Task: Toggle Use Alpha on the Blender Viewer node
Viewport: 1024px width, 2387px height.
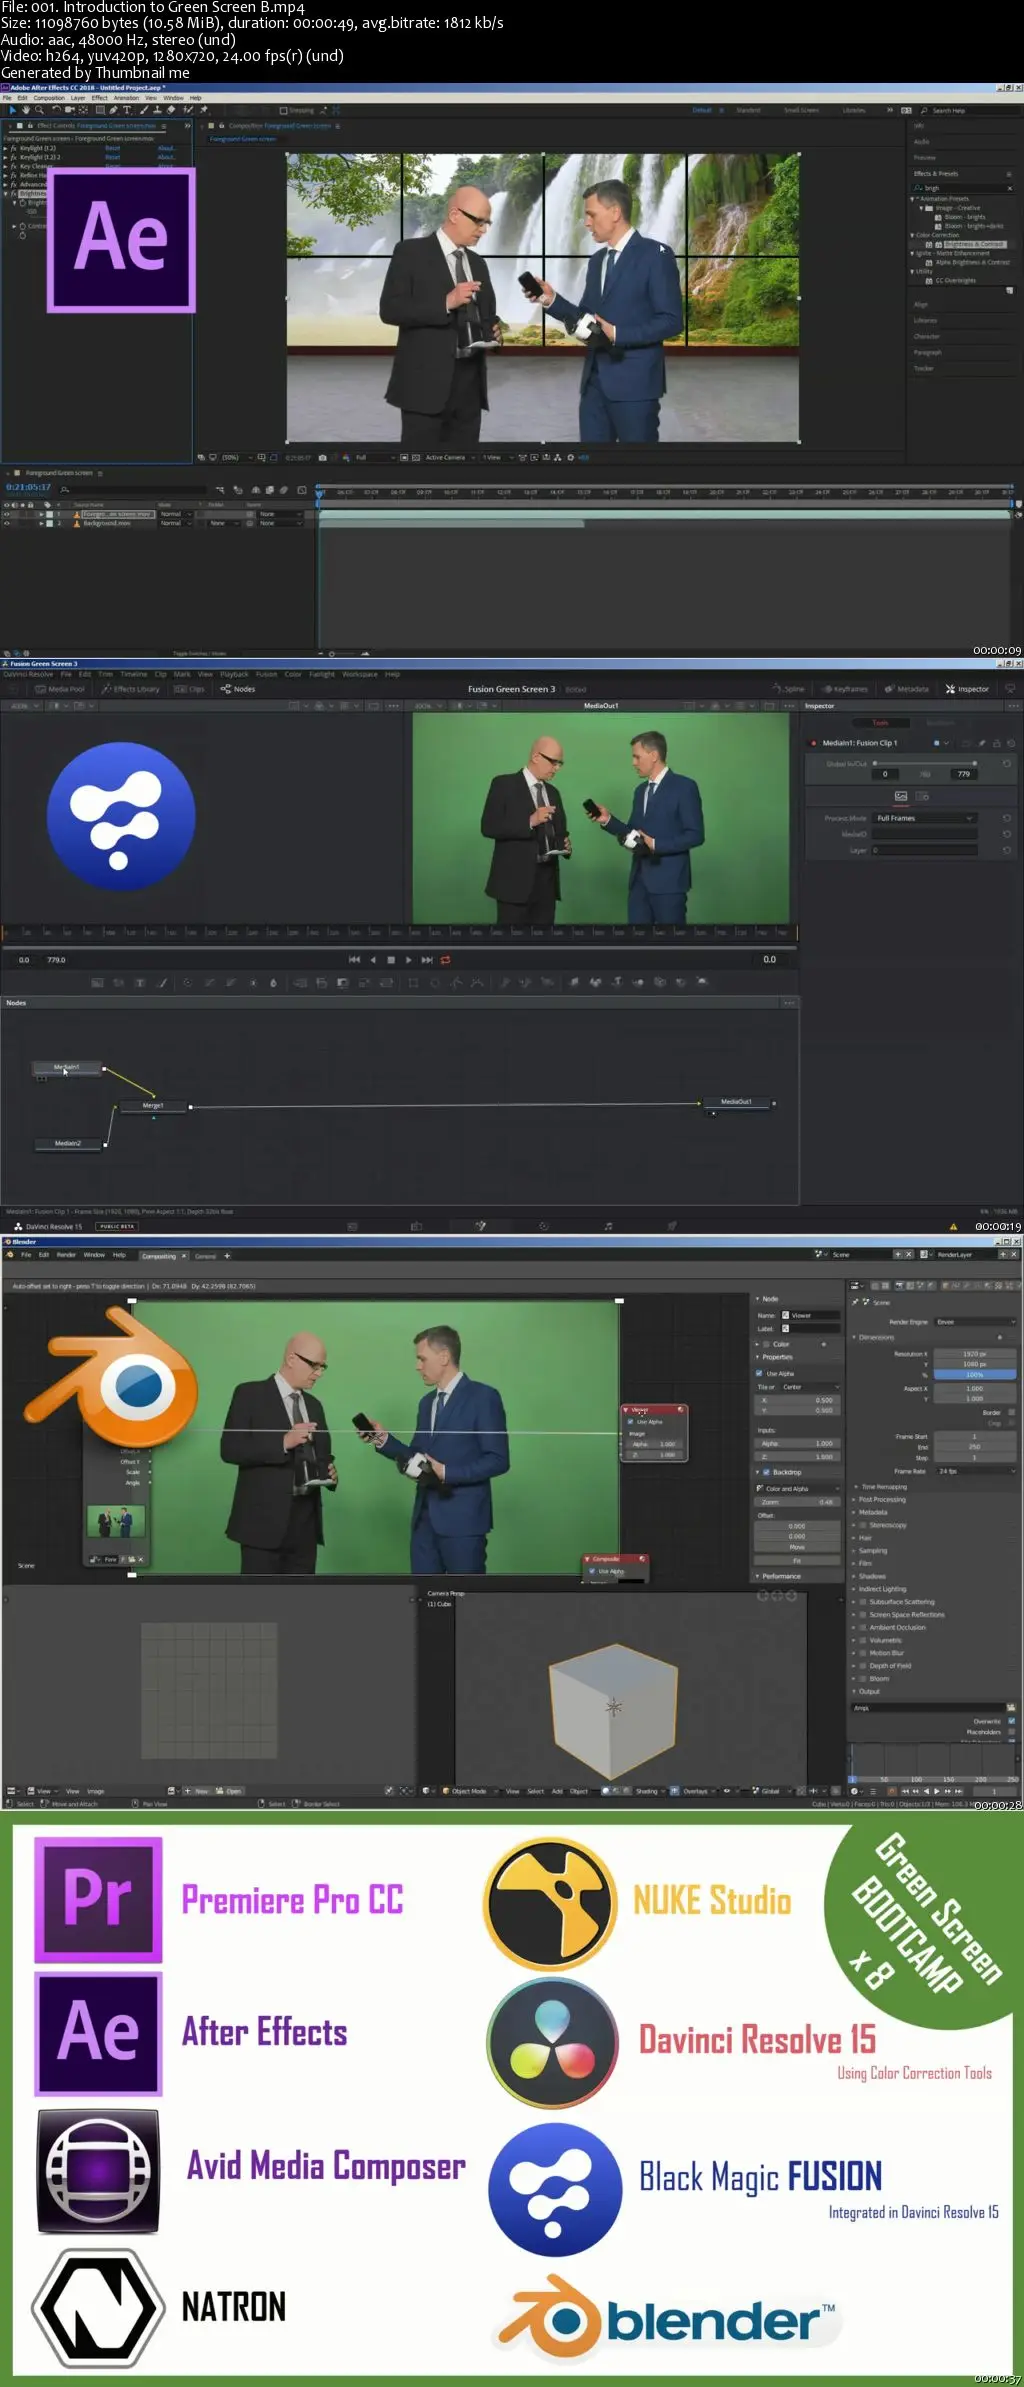Action: coord(630,1421)
